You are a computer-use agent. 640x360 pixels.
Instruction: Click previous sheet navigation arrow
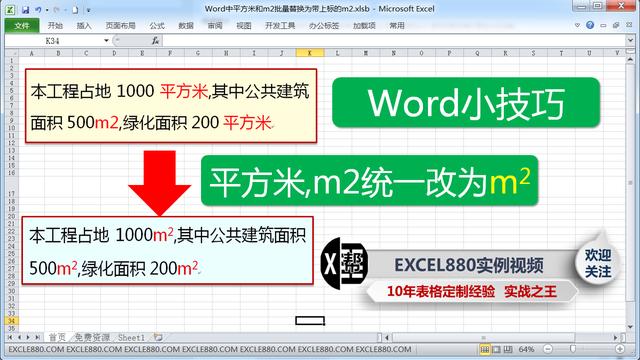[x=19, y=338]
